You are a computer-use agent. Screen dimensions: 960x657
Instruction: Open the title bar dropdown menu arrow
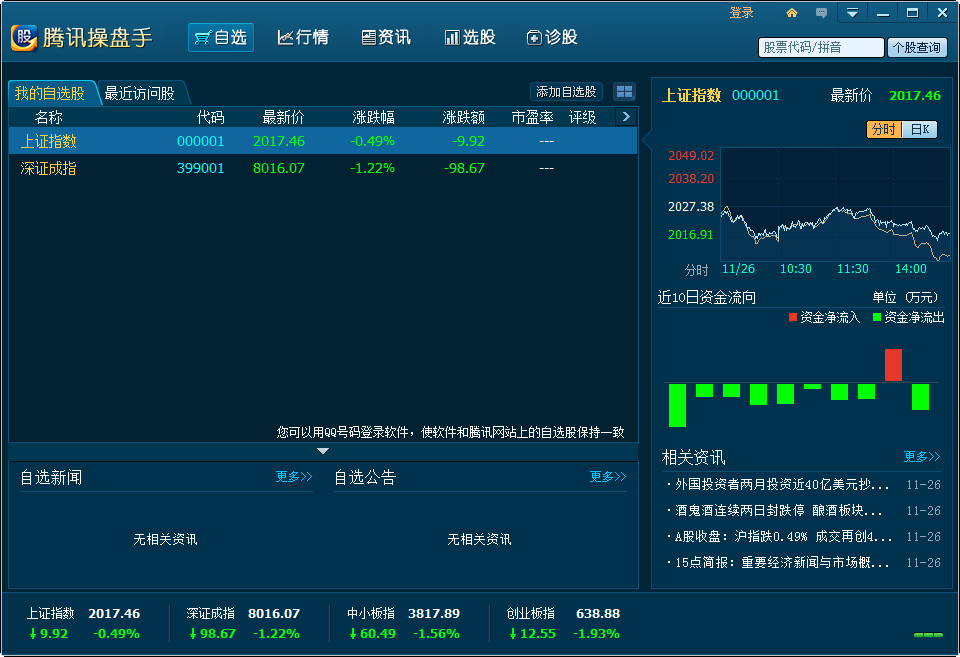852,13
